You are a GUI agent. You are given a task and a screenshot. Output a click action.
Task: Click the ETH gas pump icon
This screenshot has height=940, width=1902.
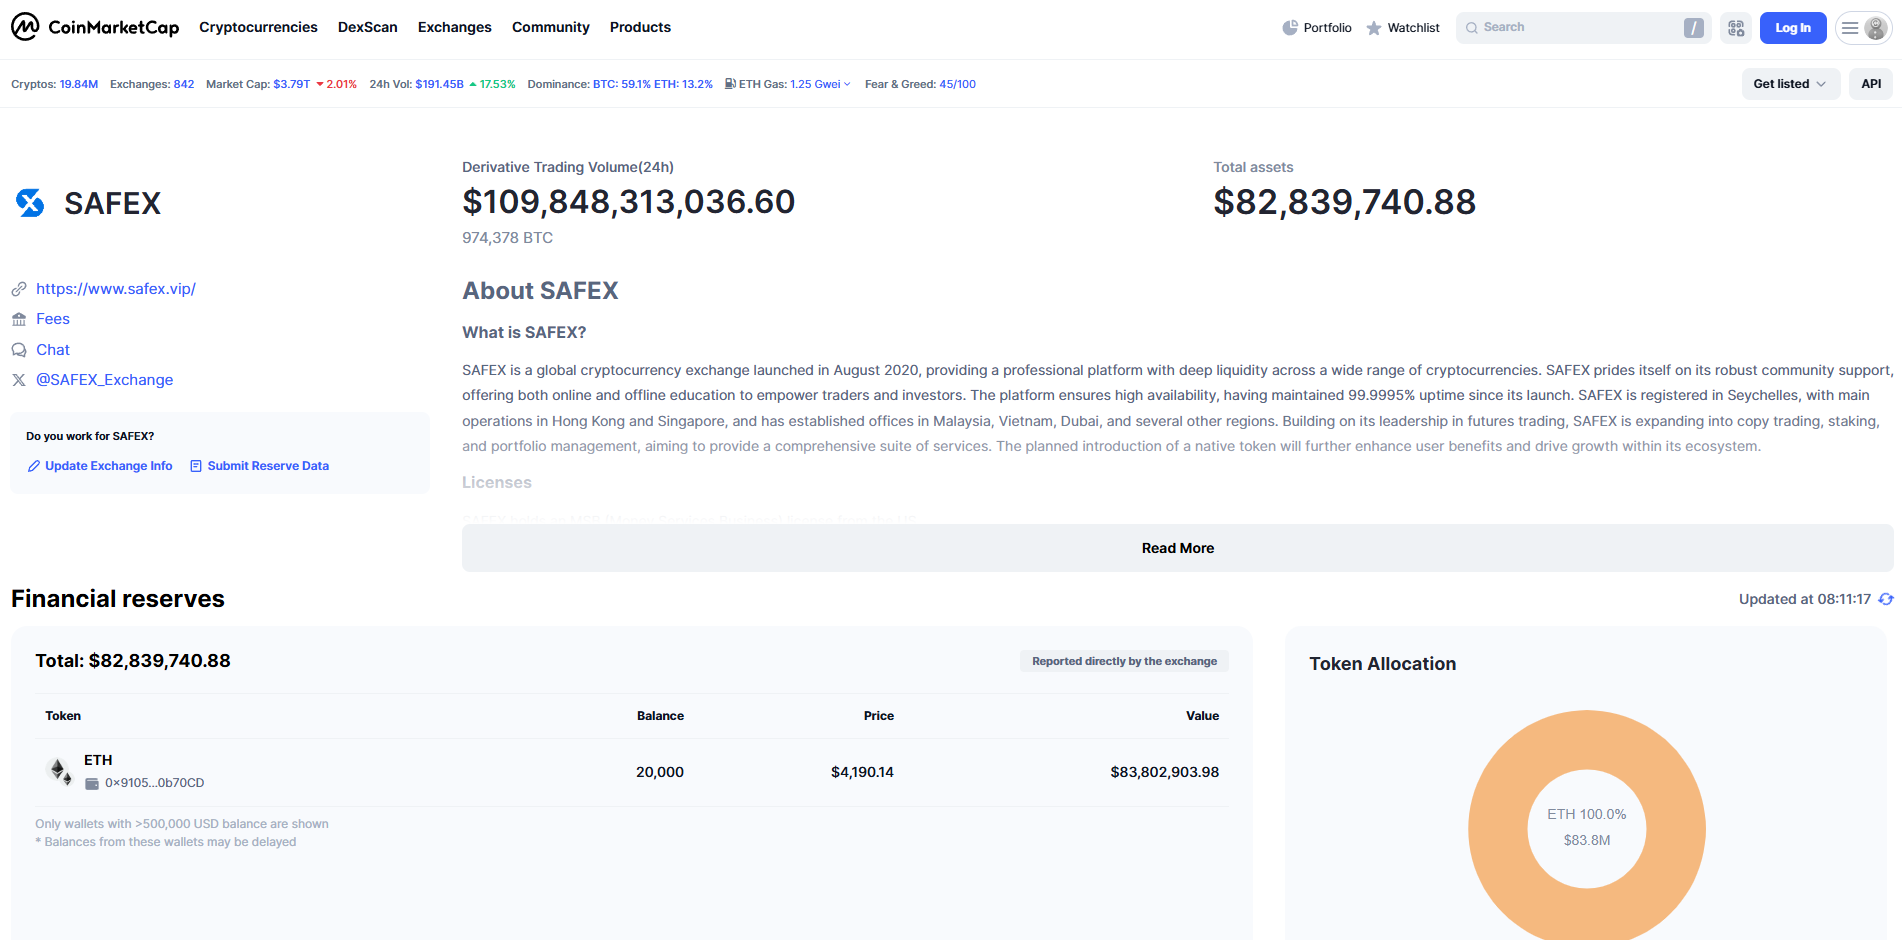730,84
